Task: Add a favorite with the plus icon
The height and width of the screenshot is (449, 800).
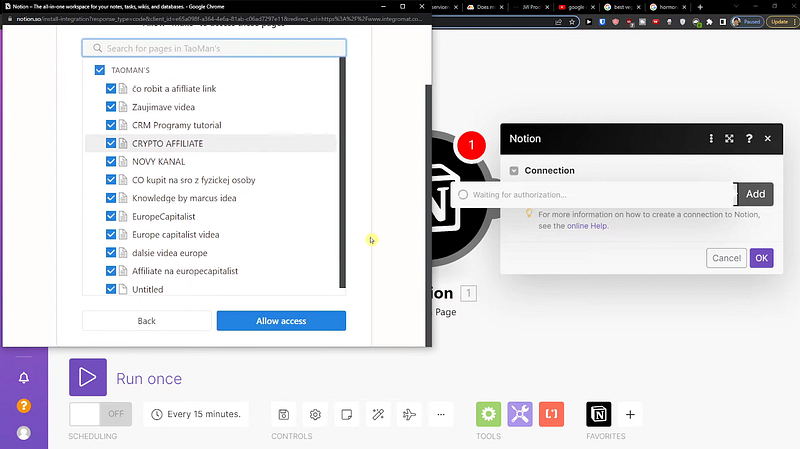Action: [630, 414]
